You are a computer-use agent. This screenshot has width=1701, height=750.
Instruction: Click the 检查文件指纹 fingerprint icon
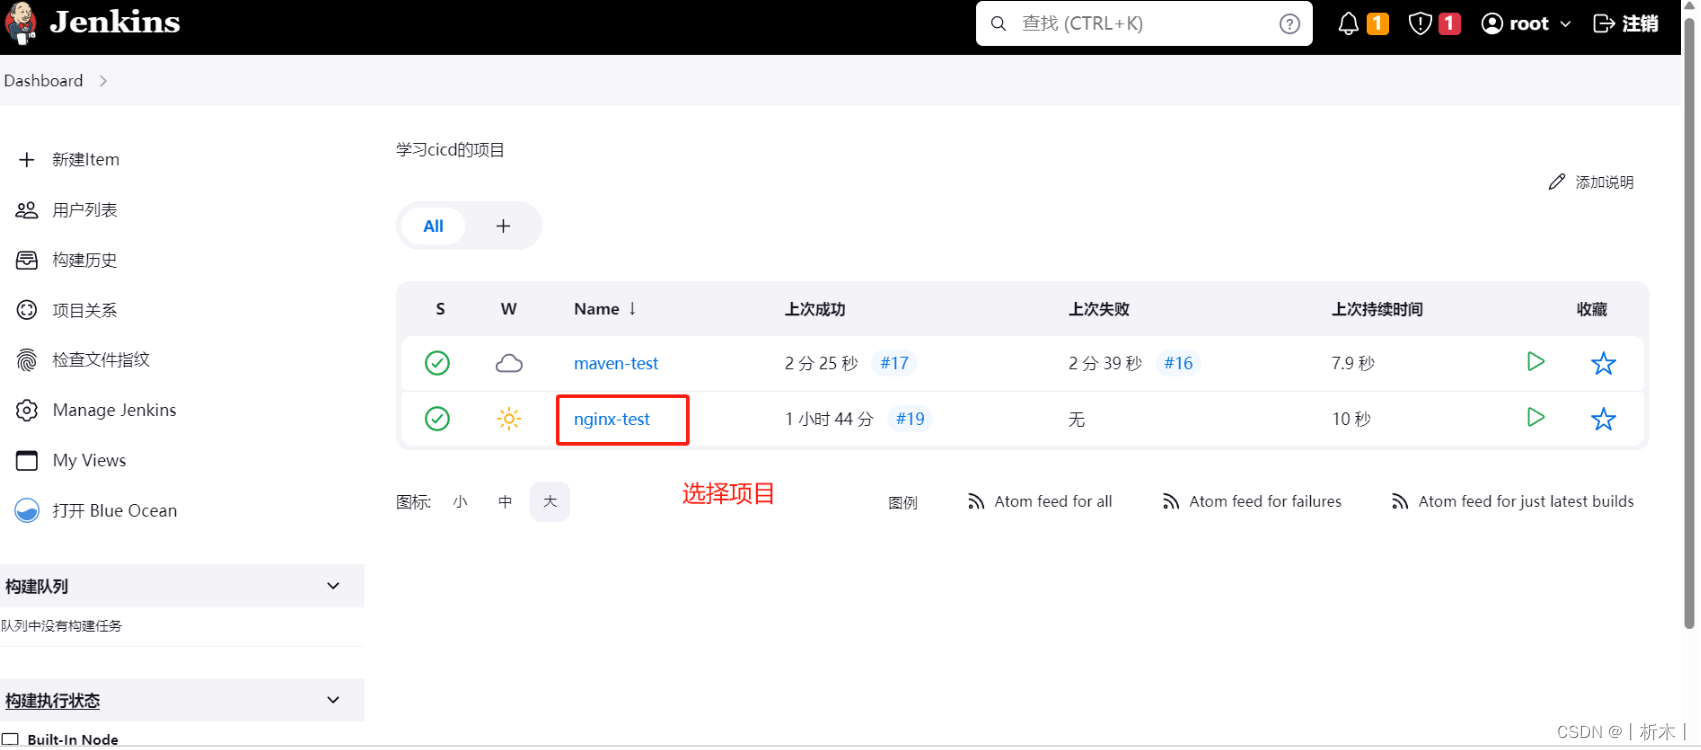point(27,360)
